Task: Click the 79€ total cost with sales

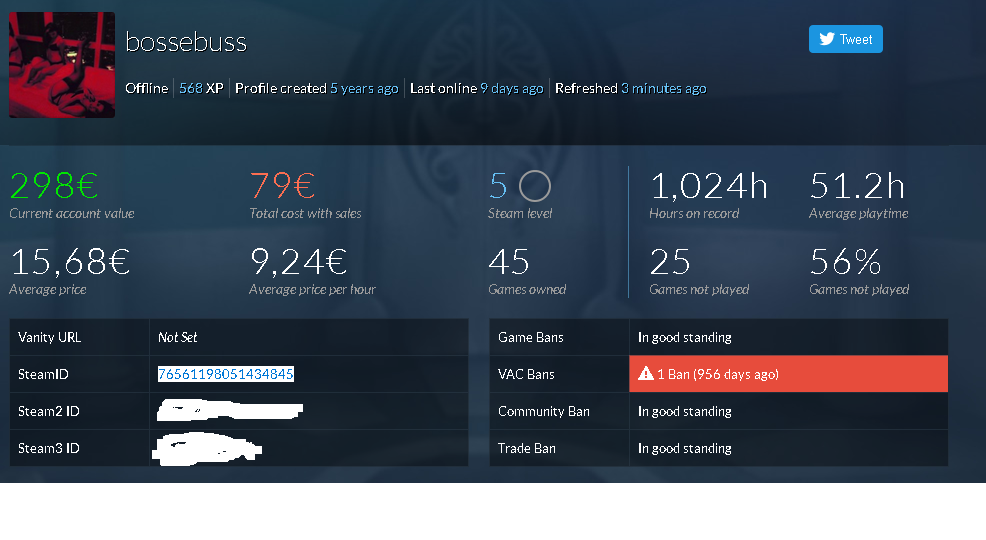Action: 282,186
